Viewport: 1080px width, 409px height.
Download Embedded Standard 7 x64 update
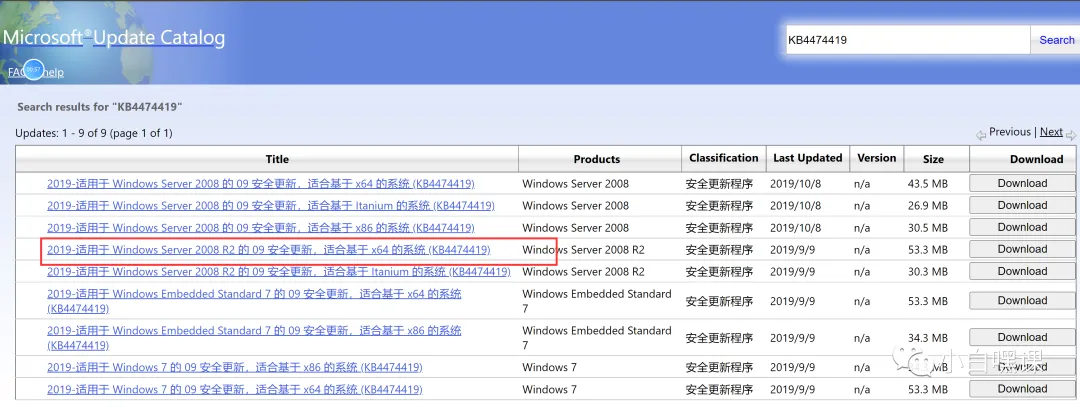[x=1022, y=300]
